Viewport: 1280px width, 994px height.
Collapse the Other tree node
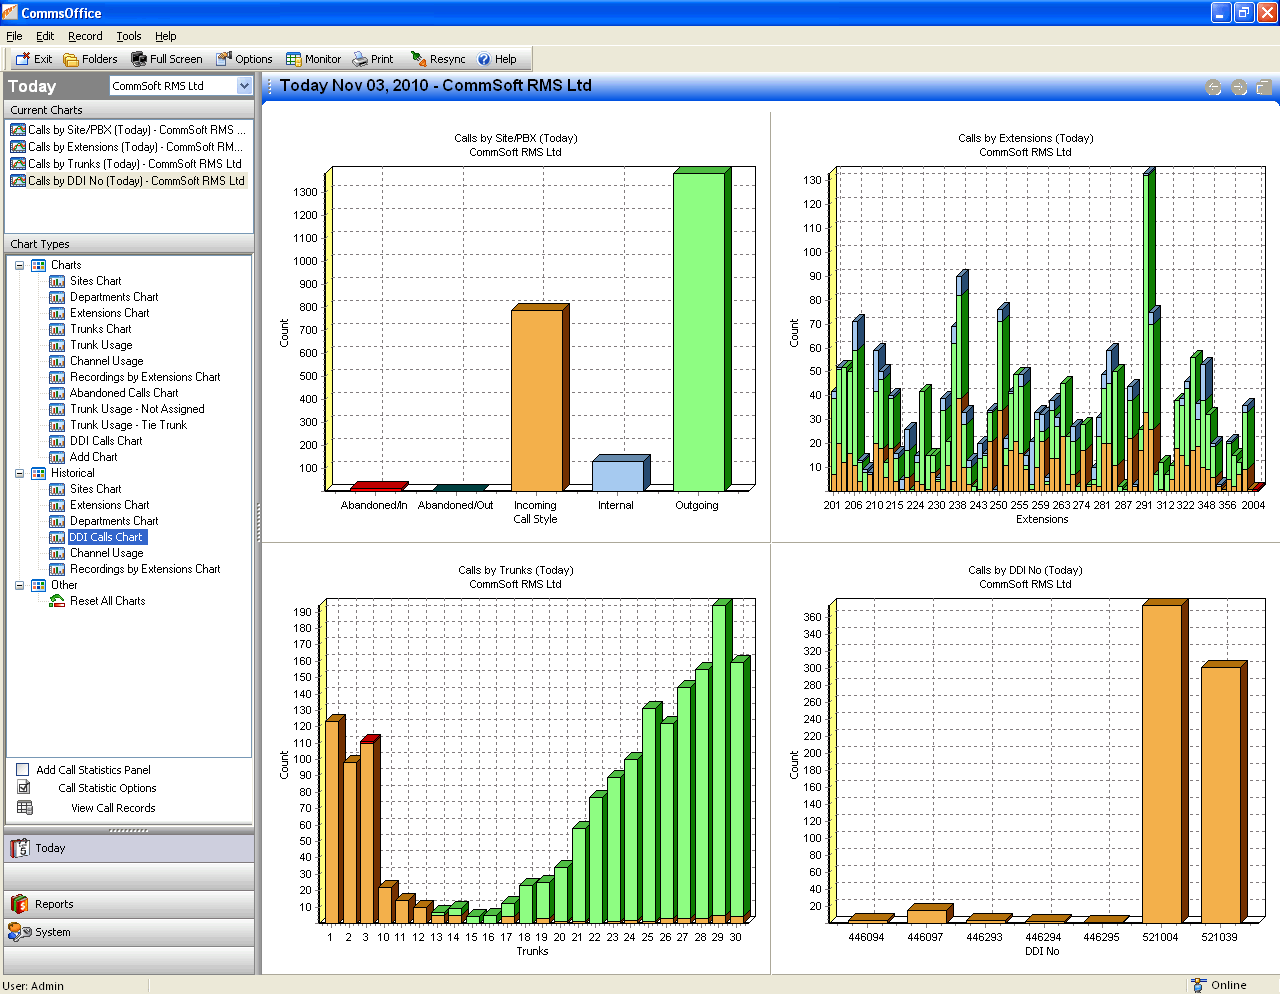tap(19, 585)
